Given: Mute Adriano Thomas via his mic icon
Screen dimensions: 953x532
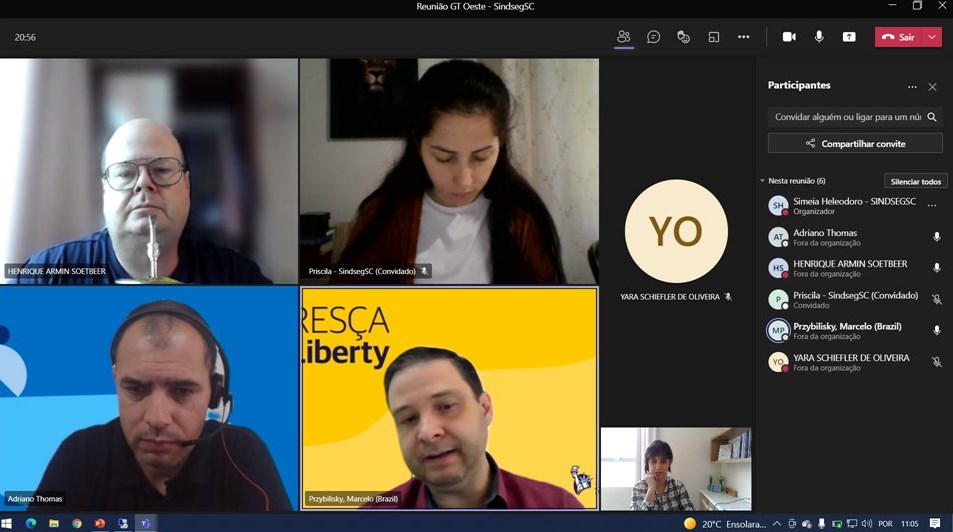Looking at the screenshot, I should [936, 237].
